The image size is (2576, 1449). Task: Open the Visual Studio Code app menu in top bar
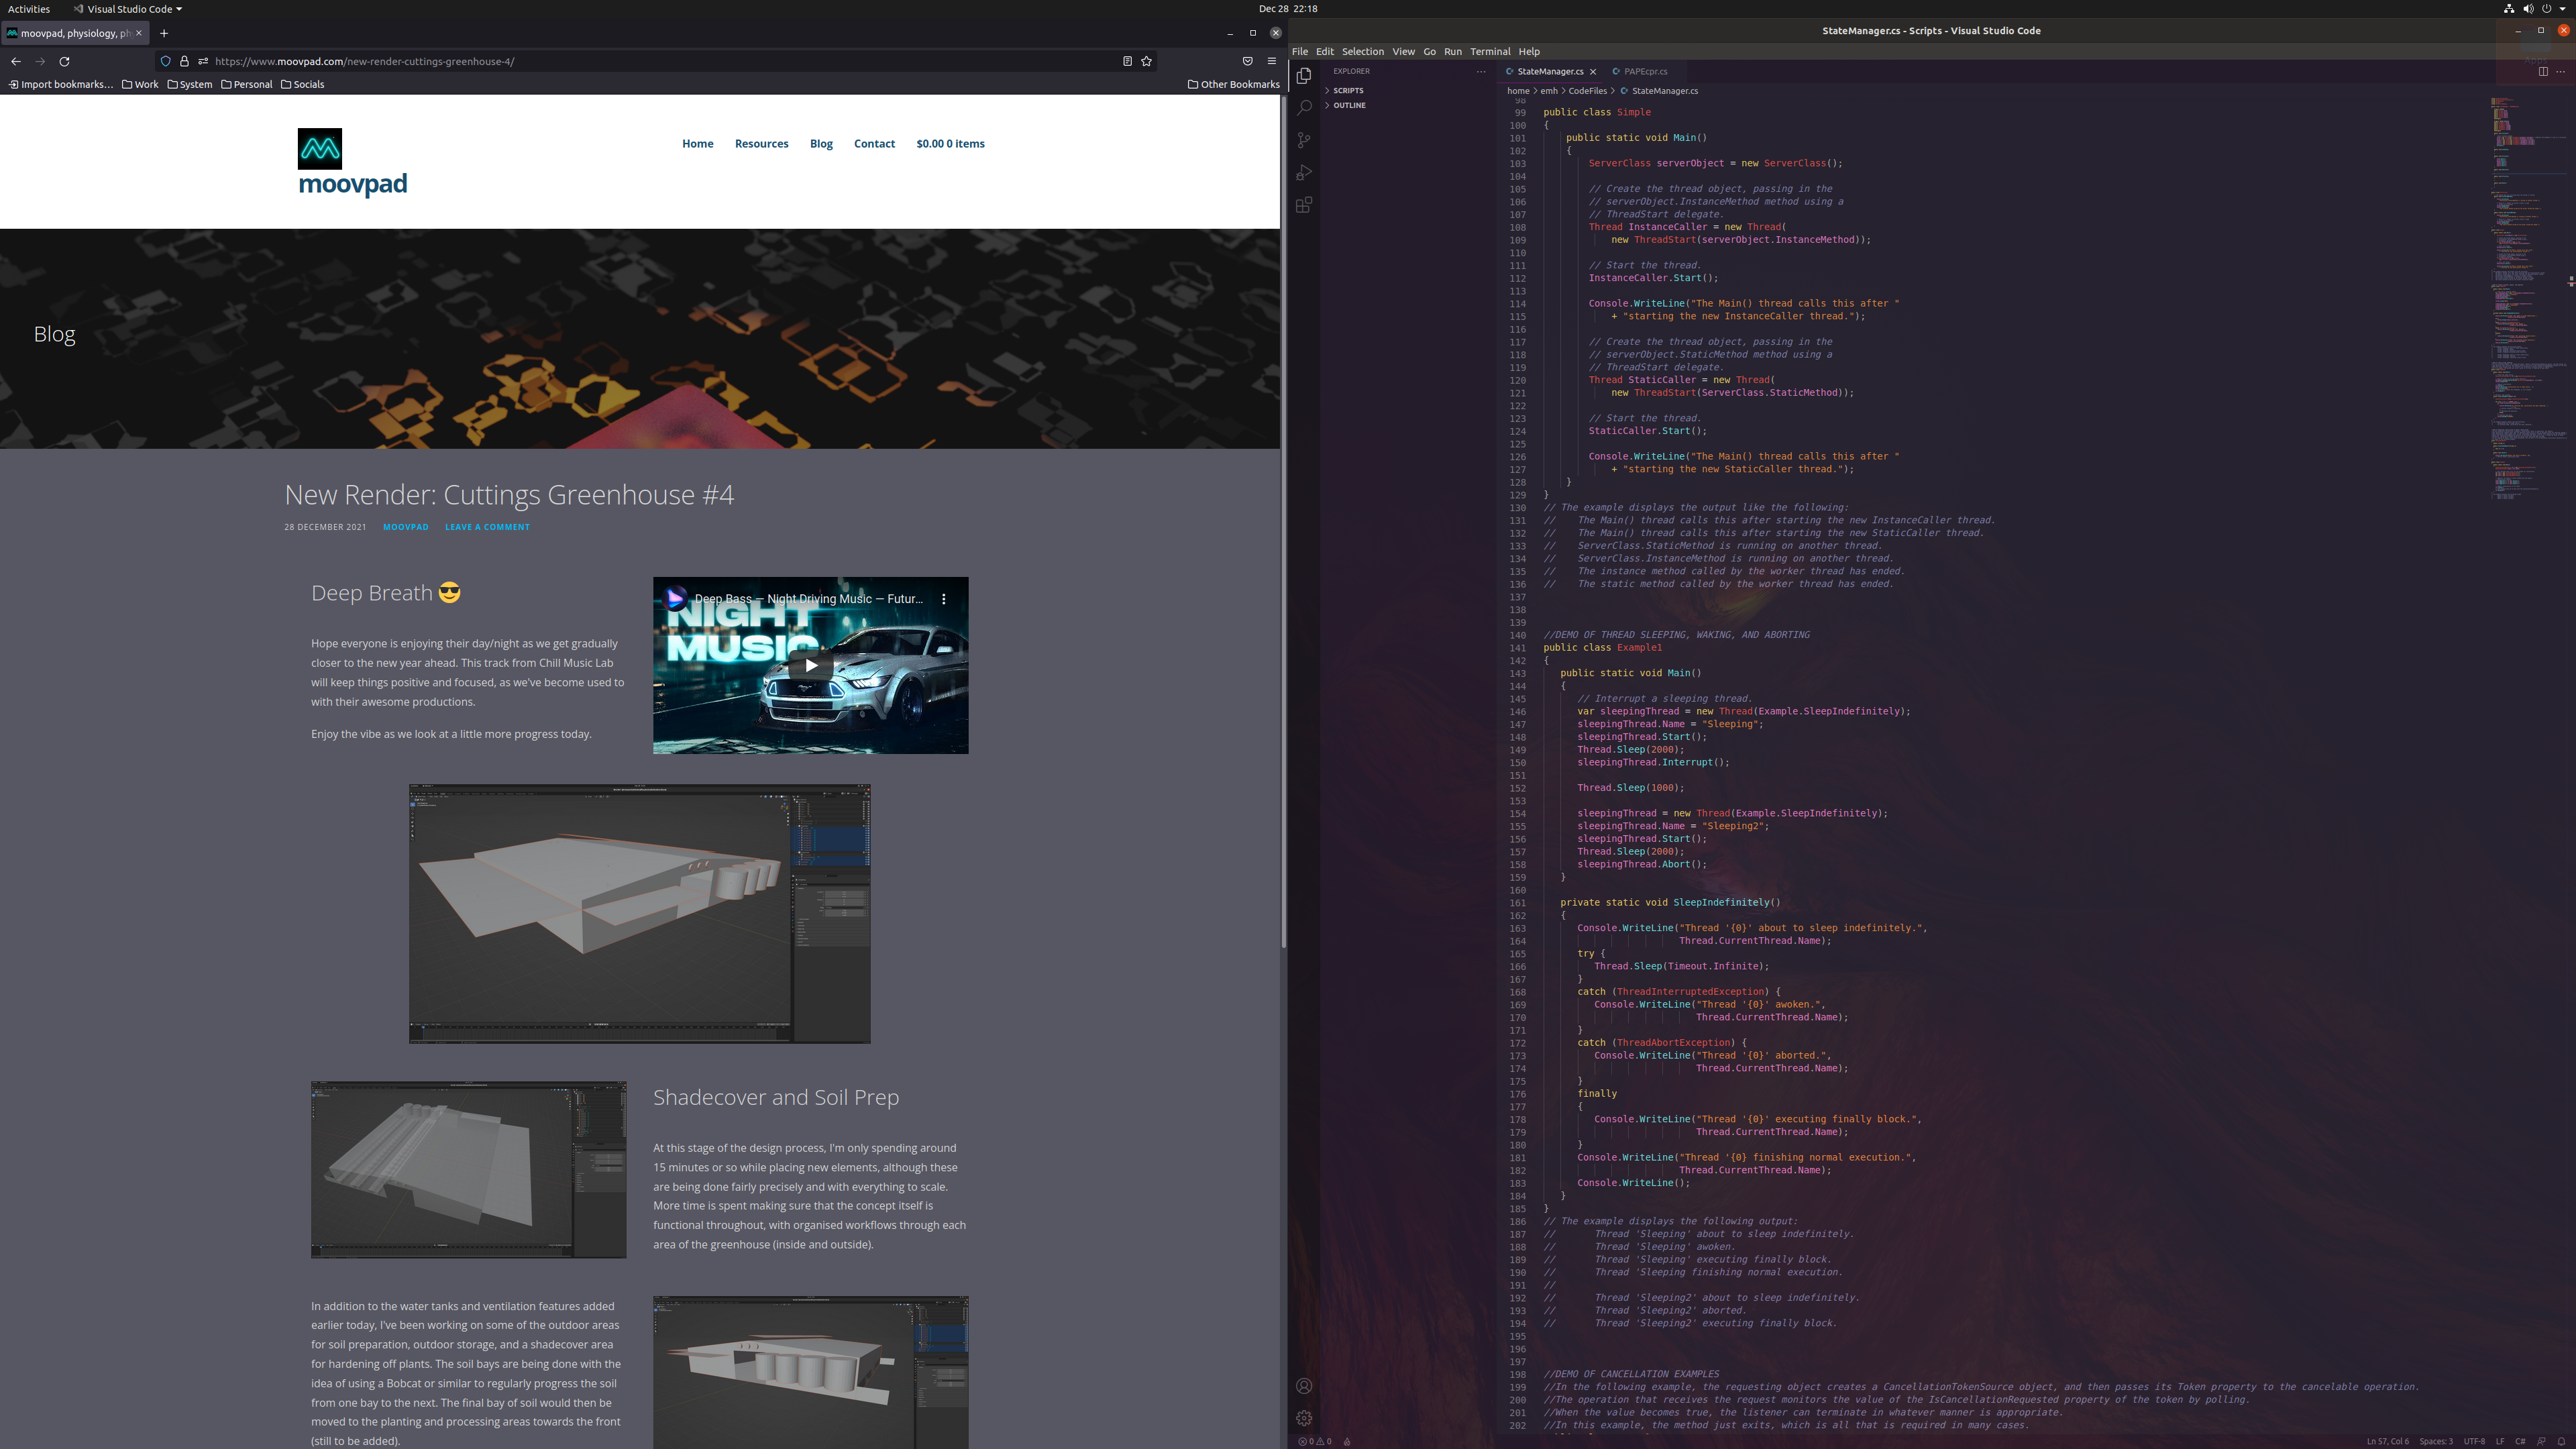(x=127, y=9)
